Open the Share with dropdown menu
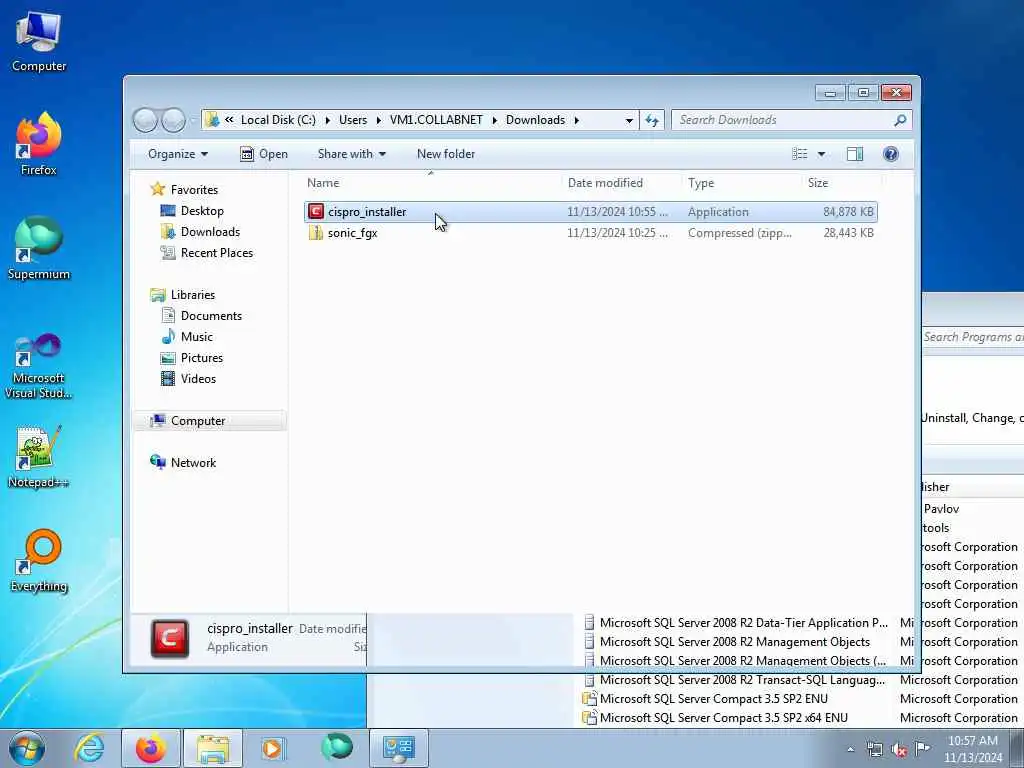Screen dimensions: 1024x768 point(351,154)
